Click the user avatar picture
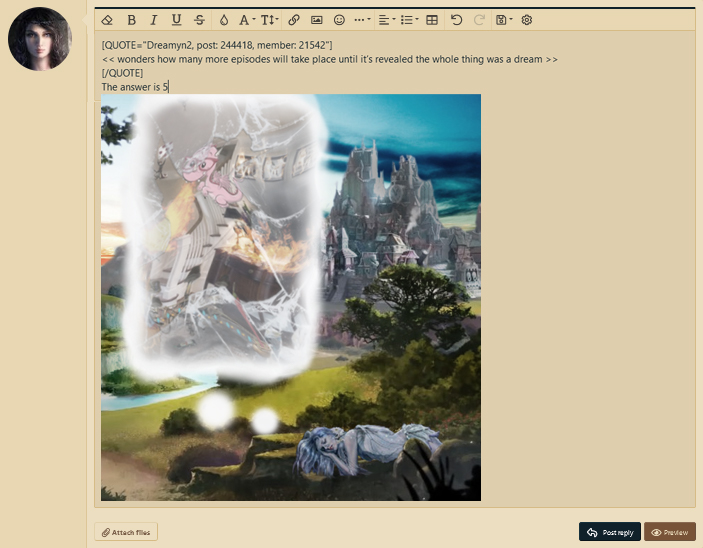The image size is (703, 548). tap(40, 39)
